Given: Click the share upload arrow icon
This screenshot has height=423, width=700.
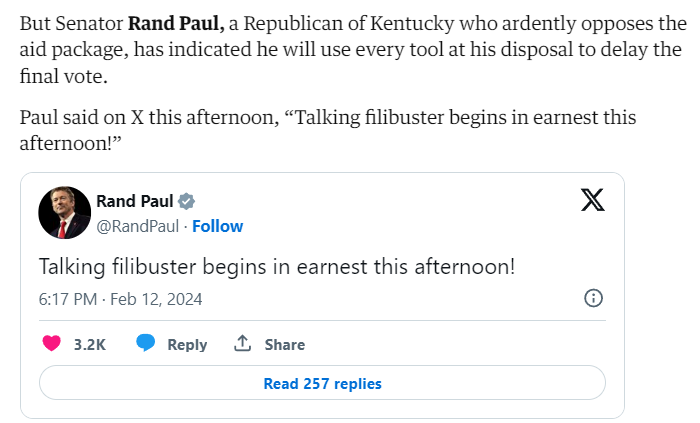Looking at the screenshot, I should coord(241,343).
